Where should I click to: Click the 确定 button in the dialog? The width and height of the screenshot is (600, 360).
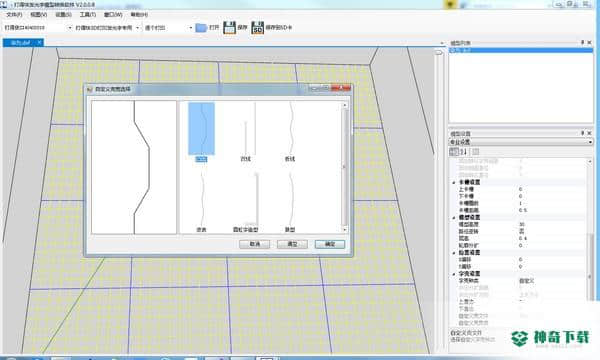330,244
